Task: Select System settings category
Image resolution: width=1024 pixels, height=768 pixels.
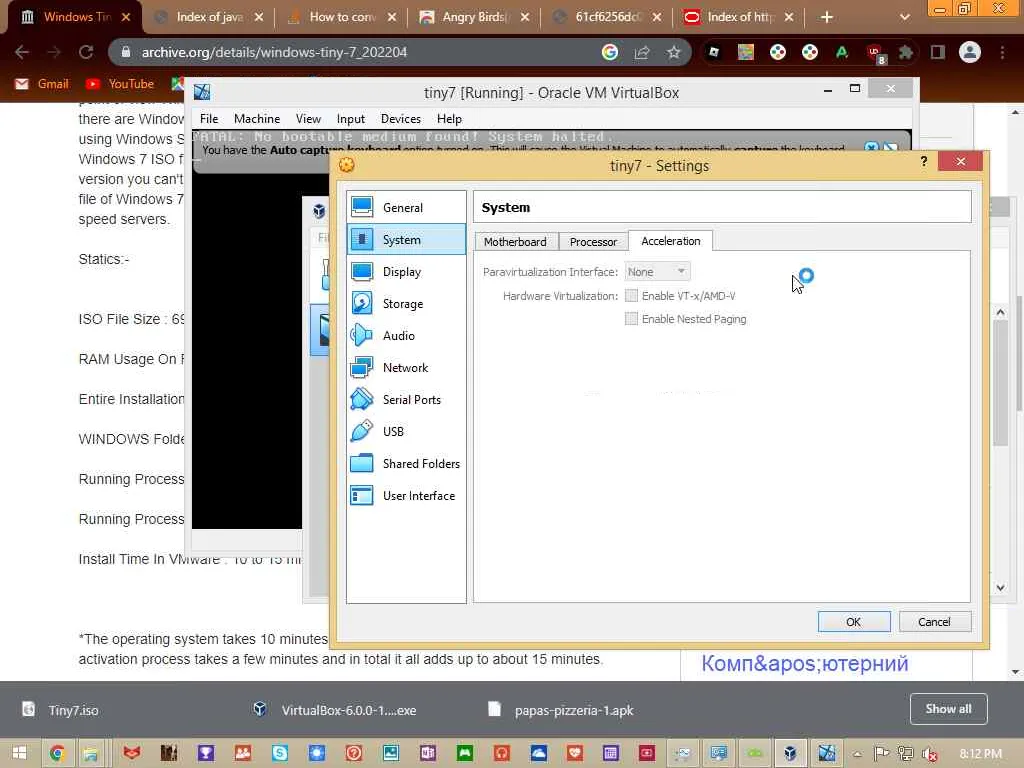Action: pyautogui.click(x=406, y=240)
